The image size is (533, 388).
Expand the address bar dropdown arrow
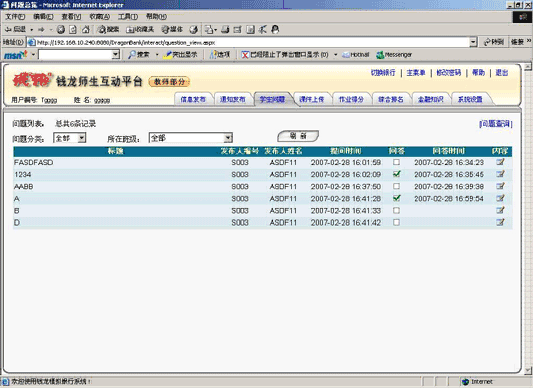pyautogui.click(x=473, y=42)
